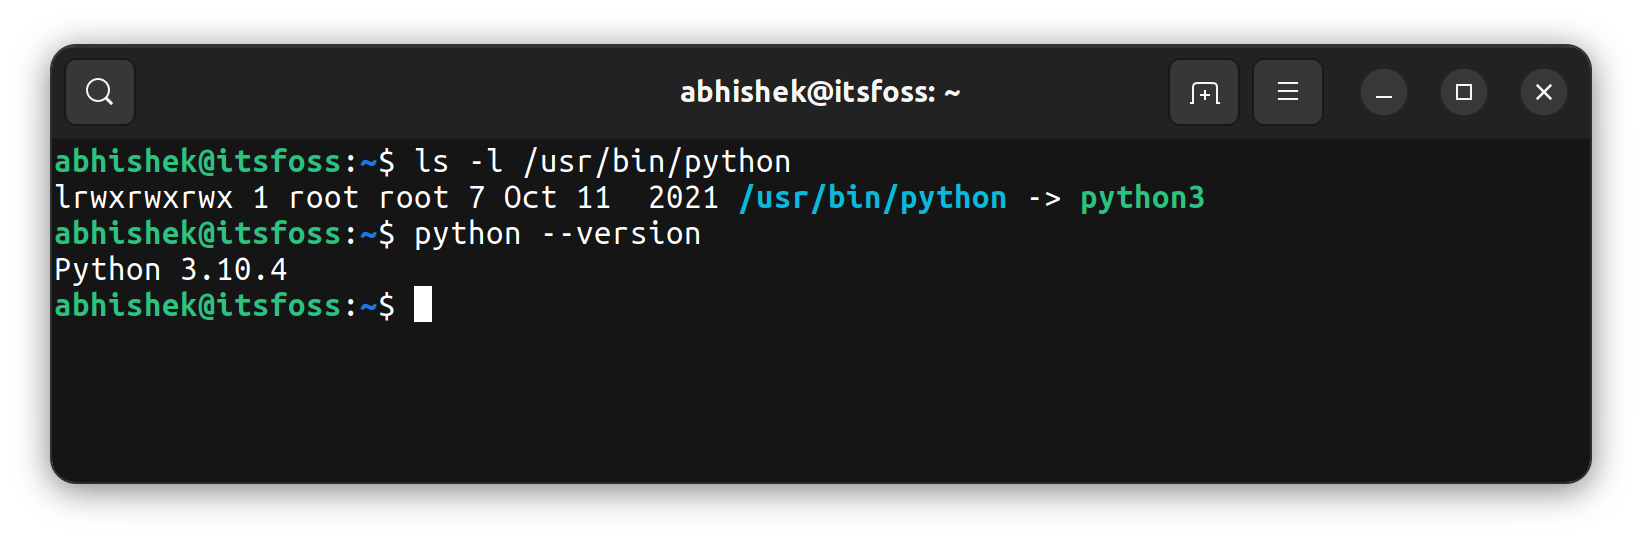This screenshot has width=1642, height=540.
Task: Minimize the terminal window
Action: (1384, 93)
